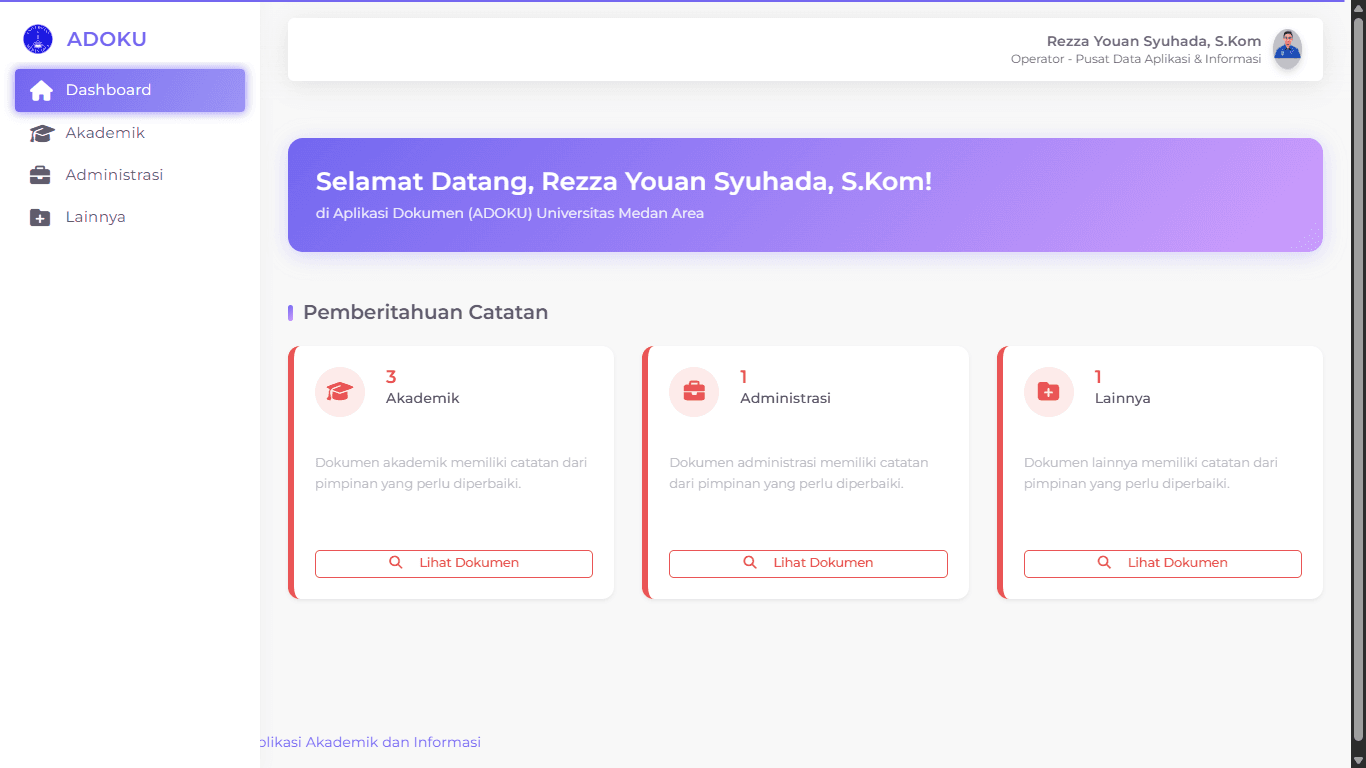Image resolution: width=1366 pixels, height=768 pixels.
Task: Click the graduation cap icon in Akademik card
Action: (340, 392)
